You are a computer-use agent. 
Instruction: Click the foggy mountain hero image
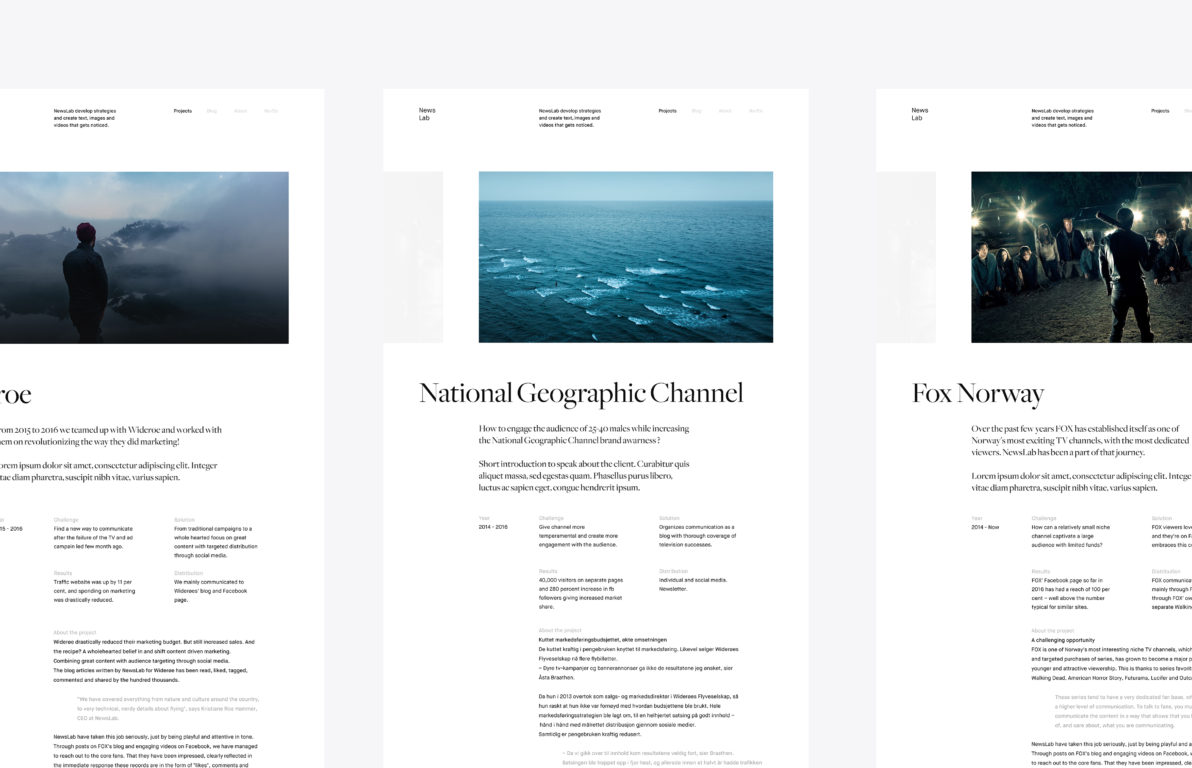point(144,257)
